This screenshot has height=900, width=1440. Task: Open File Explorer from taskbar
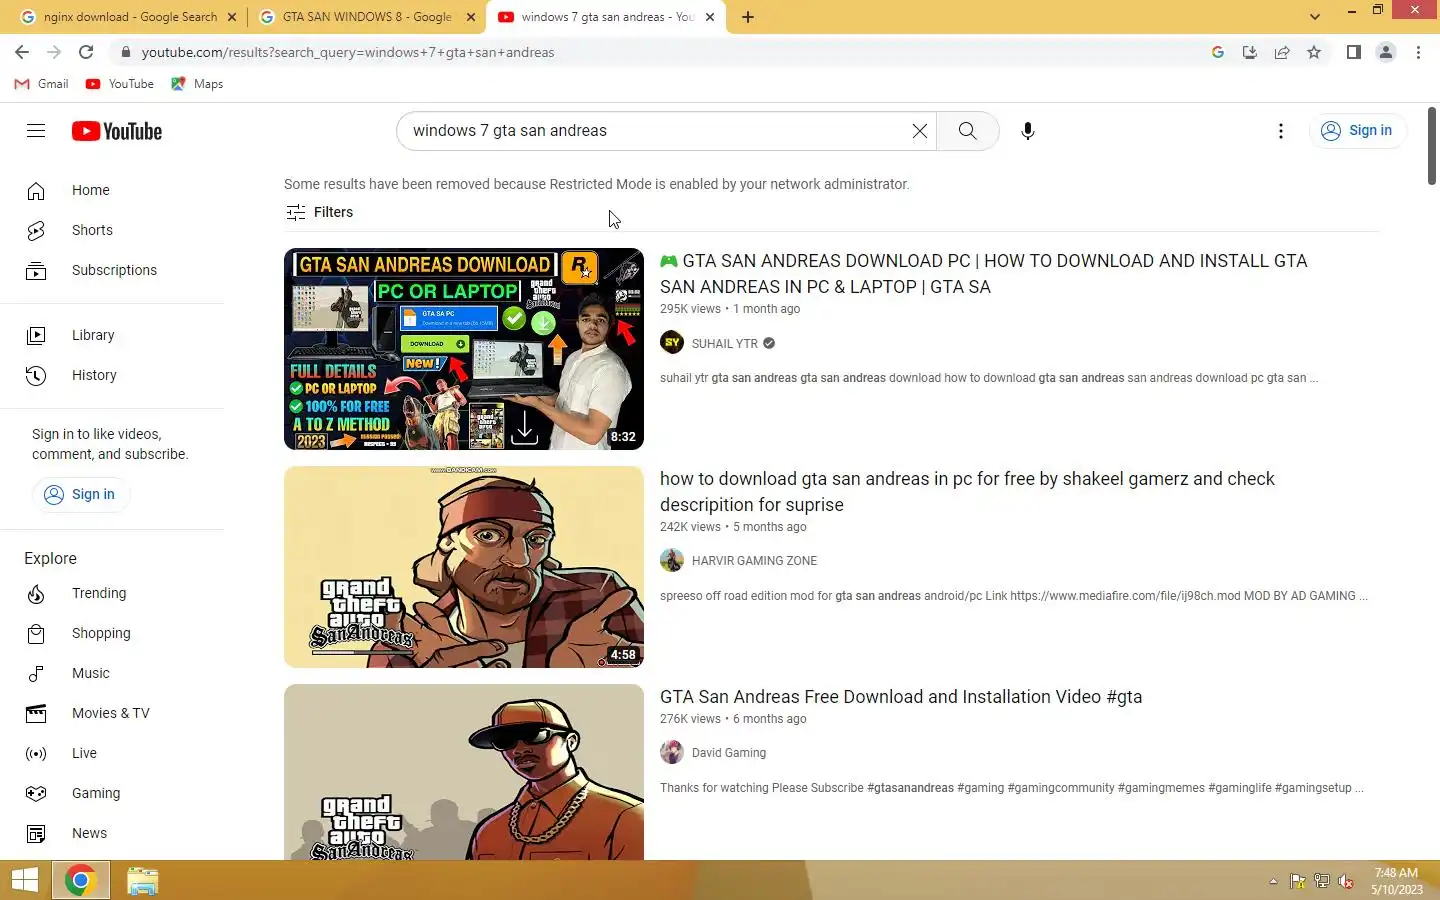tap(143, 881)
